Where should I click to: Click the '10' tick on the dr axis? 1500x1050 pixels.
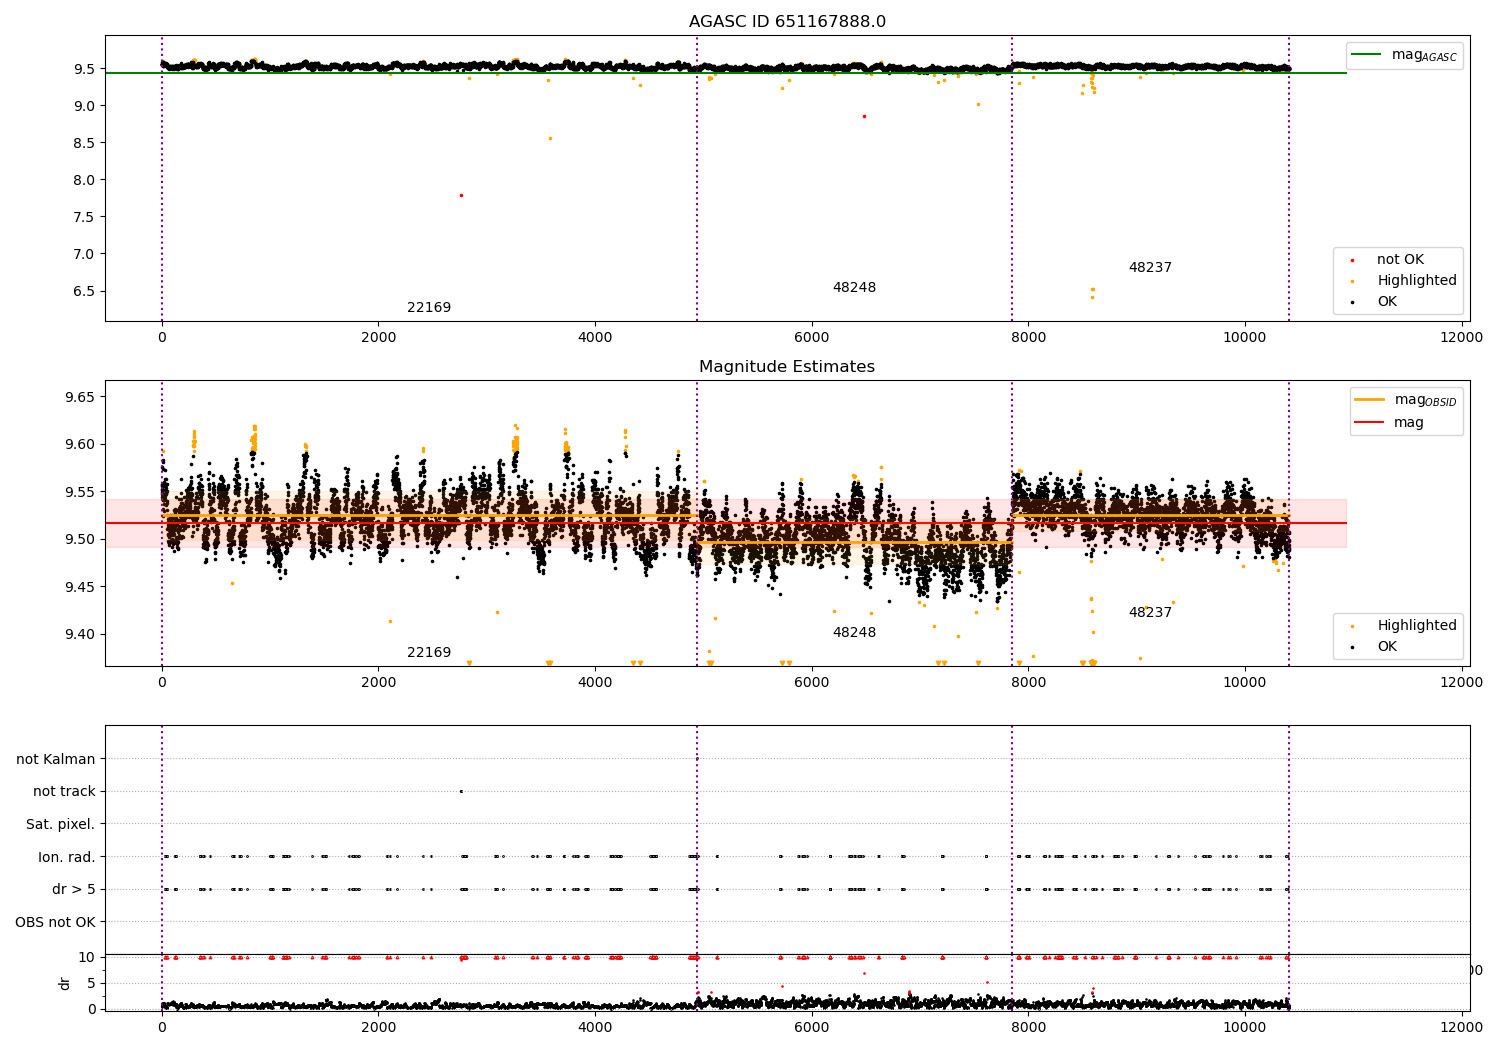click(x=88, y=957)
